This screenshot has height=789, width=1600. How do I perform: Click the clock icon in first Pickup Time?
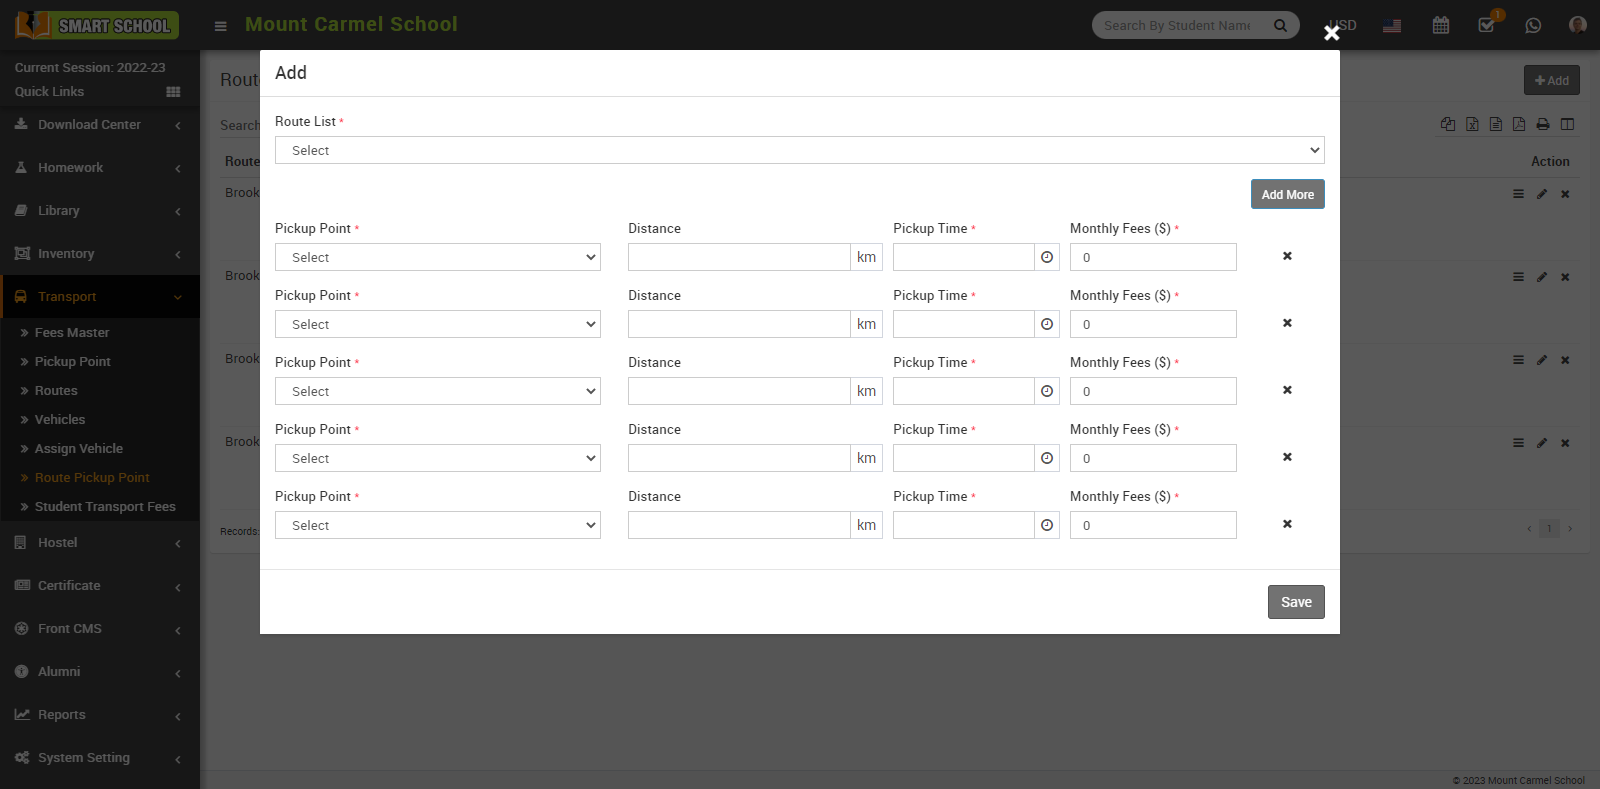pyautogui.click(x=1047, y=257)
